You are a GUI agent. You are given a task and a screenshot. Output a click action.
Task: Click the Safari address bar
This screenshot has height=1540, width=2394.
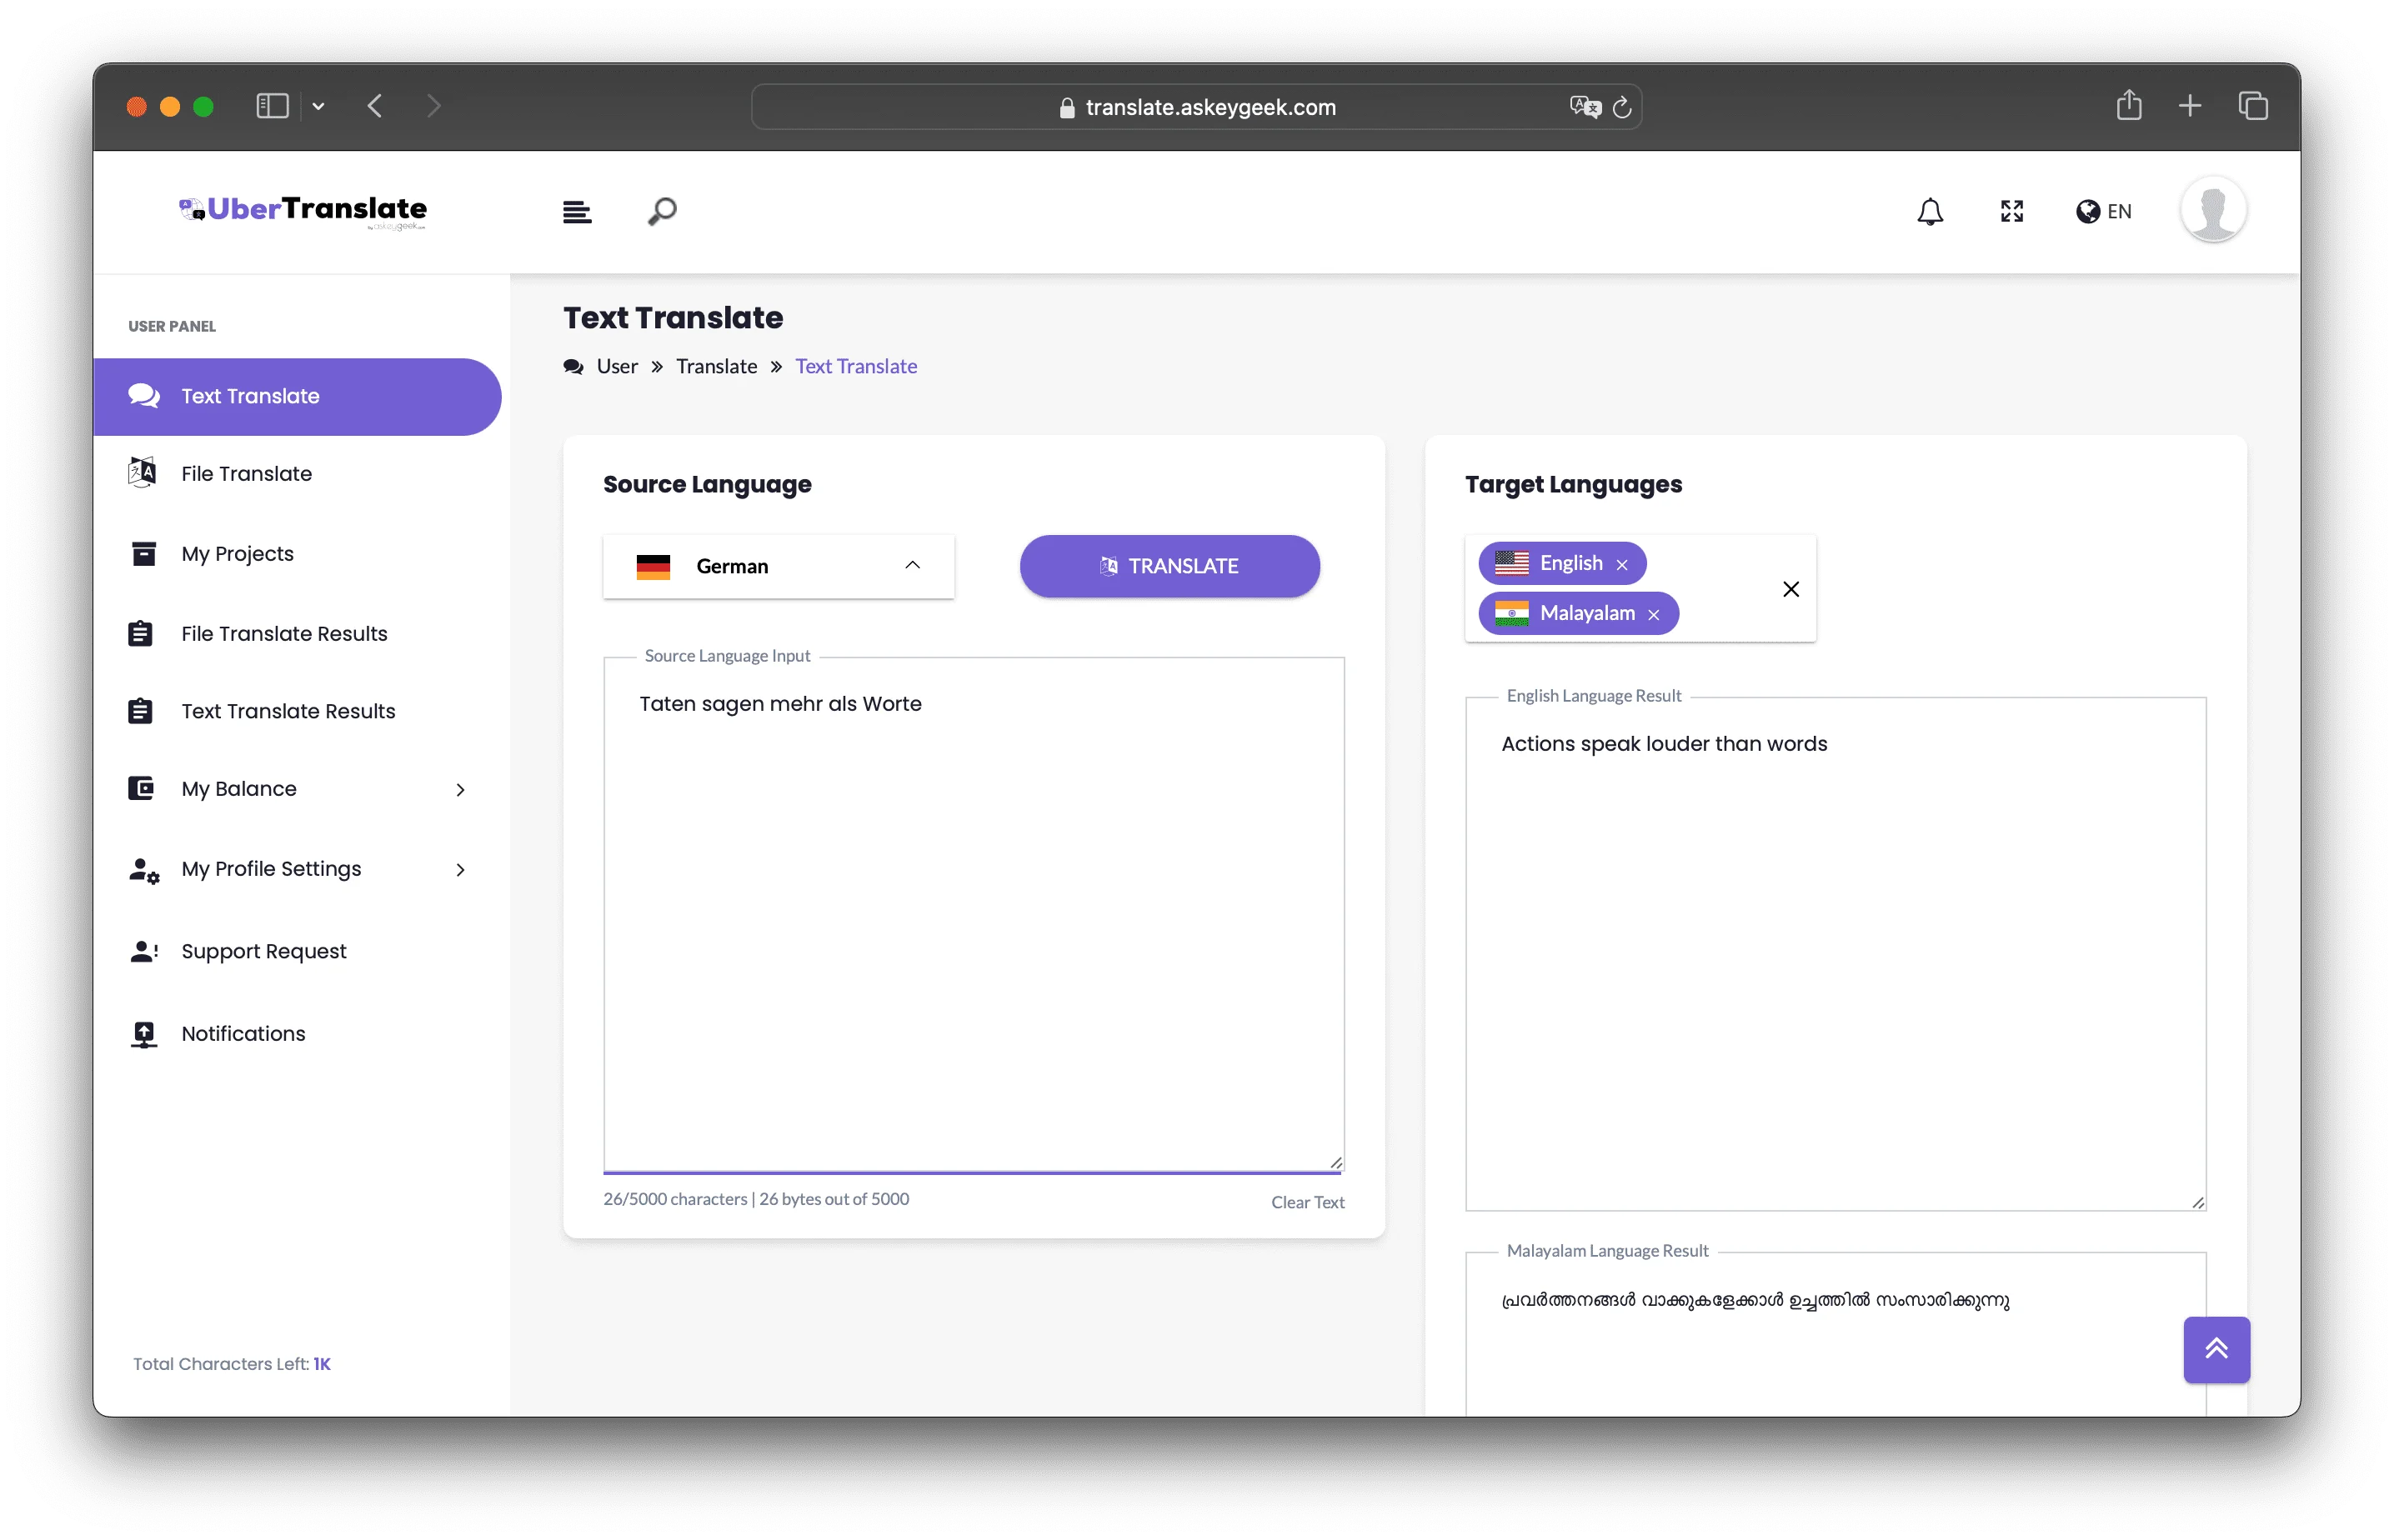tap(1196, 107)
